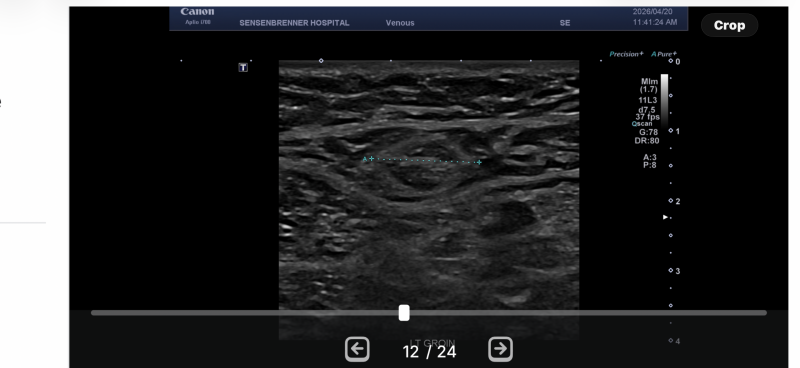Select the right caliper cross marker

(479, 162)
